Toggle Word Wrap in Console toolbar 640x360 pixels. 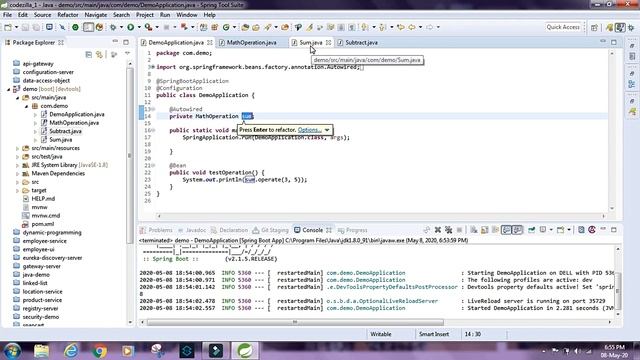click(x=495, y=230)
